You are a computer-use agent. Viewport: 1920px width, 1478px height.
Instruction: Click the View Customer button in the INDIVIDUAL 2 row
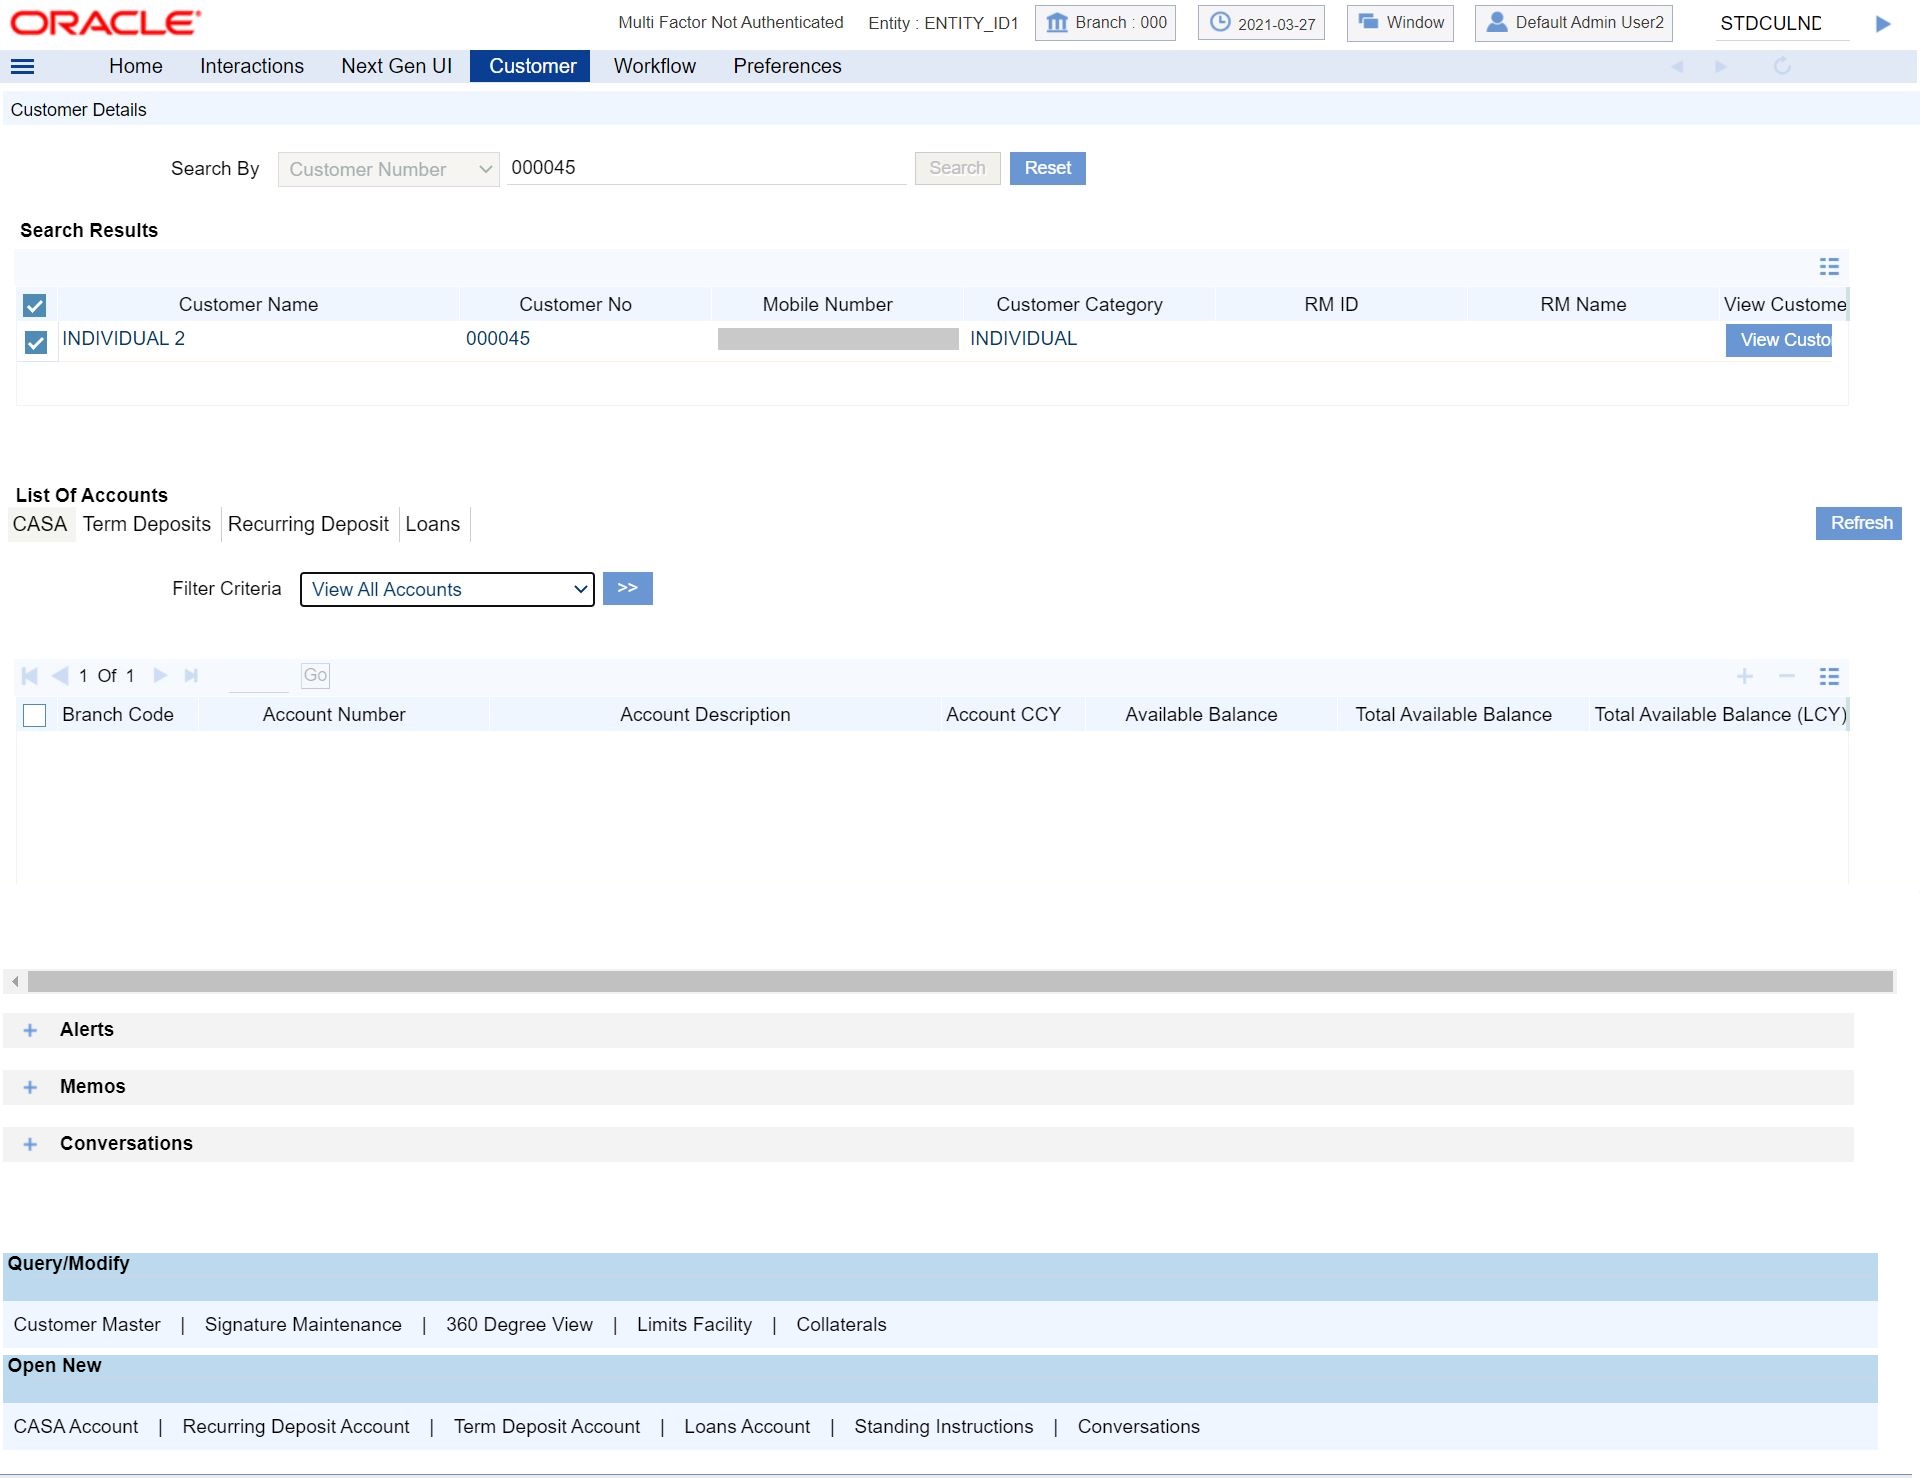[1778, 341]
